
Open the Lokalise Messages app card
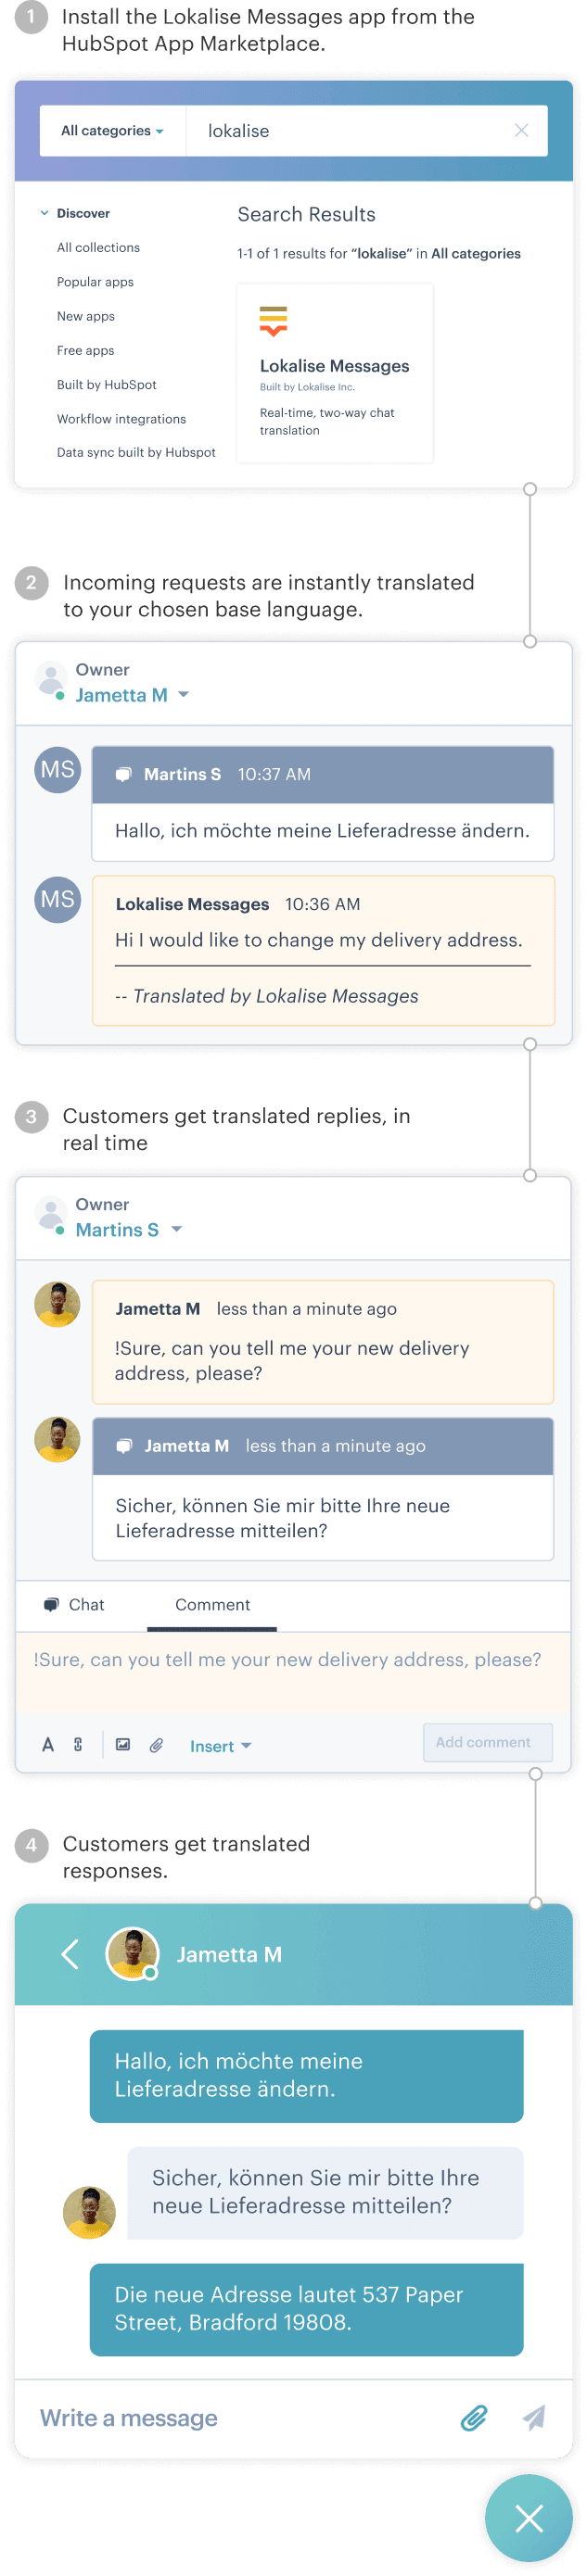click(334, 373)
